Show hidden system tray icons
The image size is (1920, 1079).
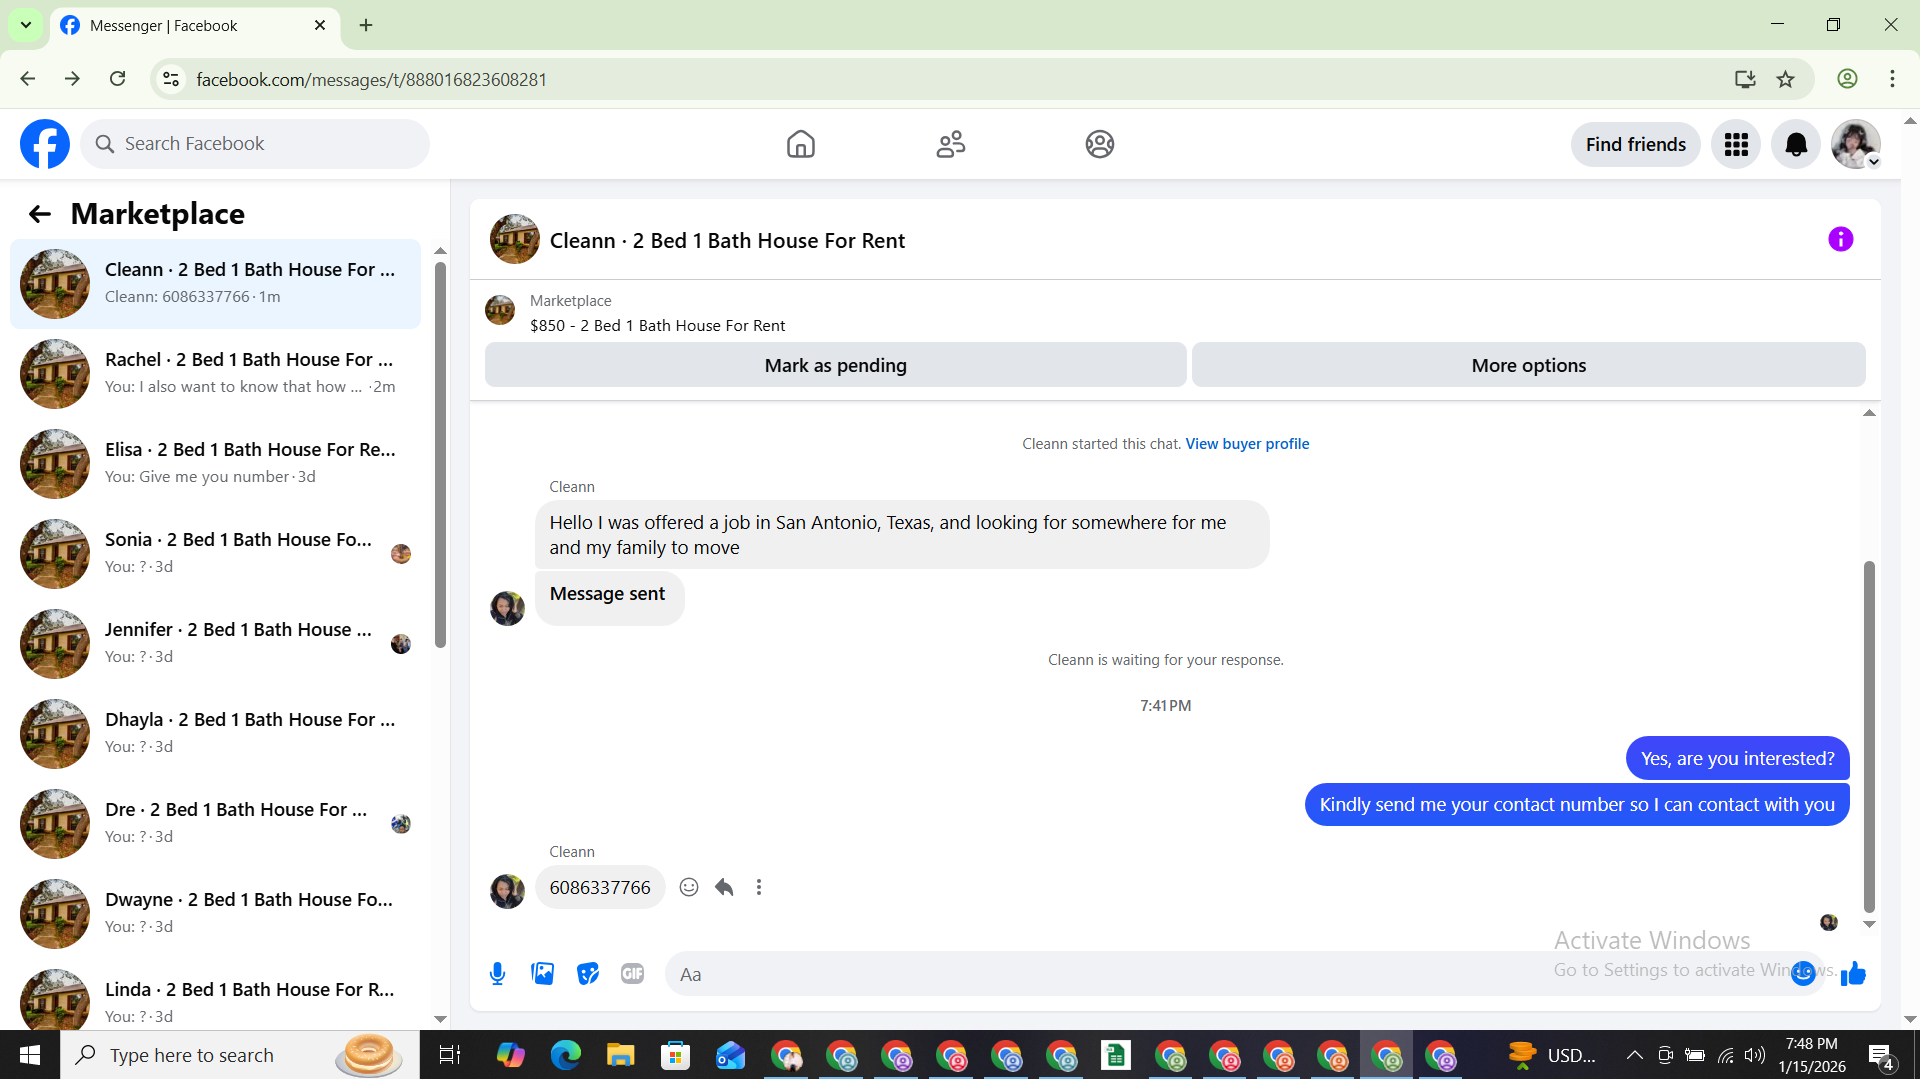pyautogui.click(x=1634, y=1055)
